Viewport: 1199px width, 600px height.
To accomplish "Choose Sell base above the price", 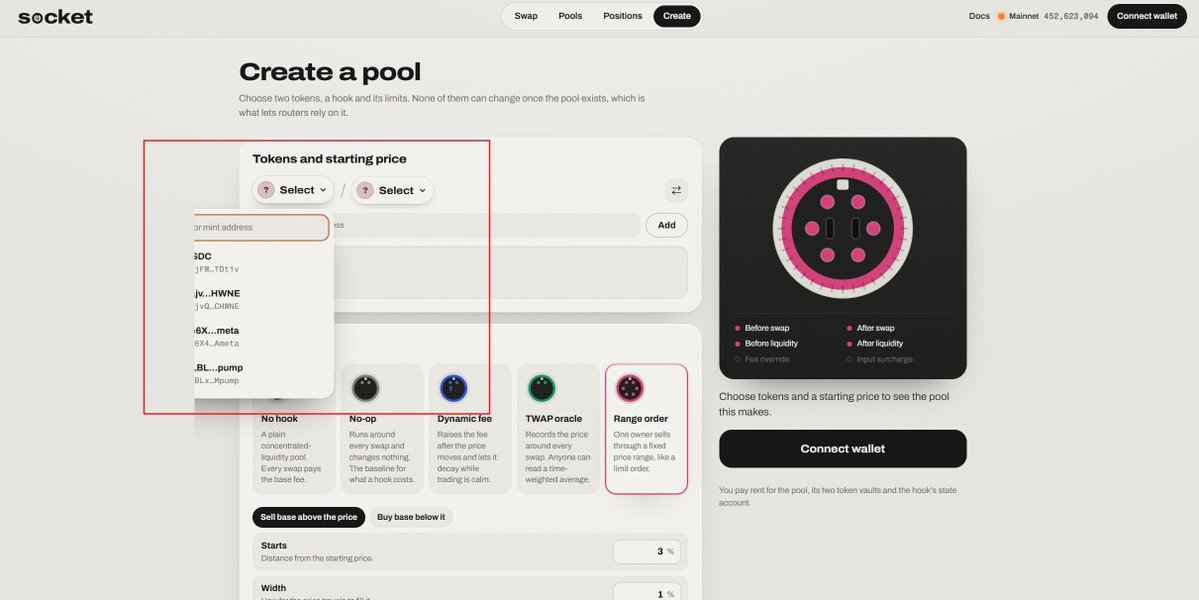I will pos(309,517).
